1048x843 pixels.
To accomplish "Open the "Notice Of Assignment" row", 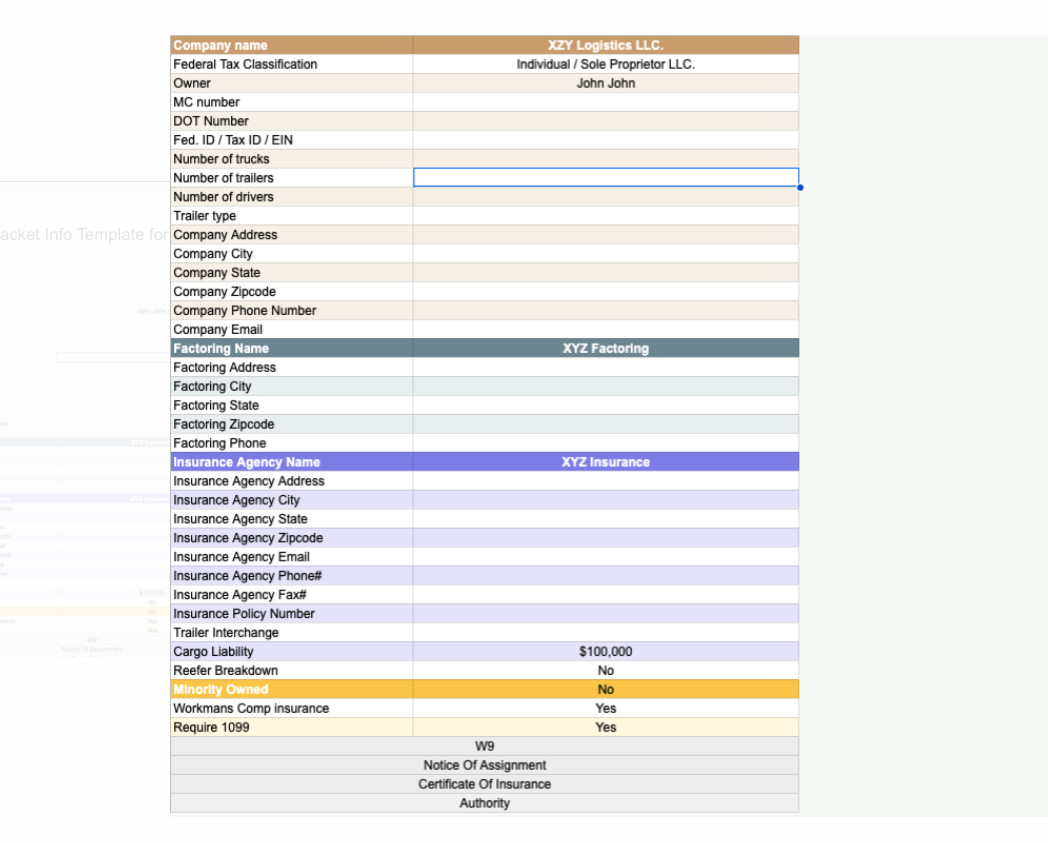I will coord(484,766).
